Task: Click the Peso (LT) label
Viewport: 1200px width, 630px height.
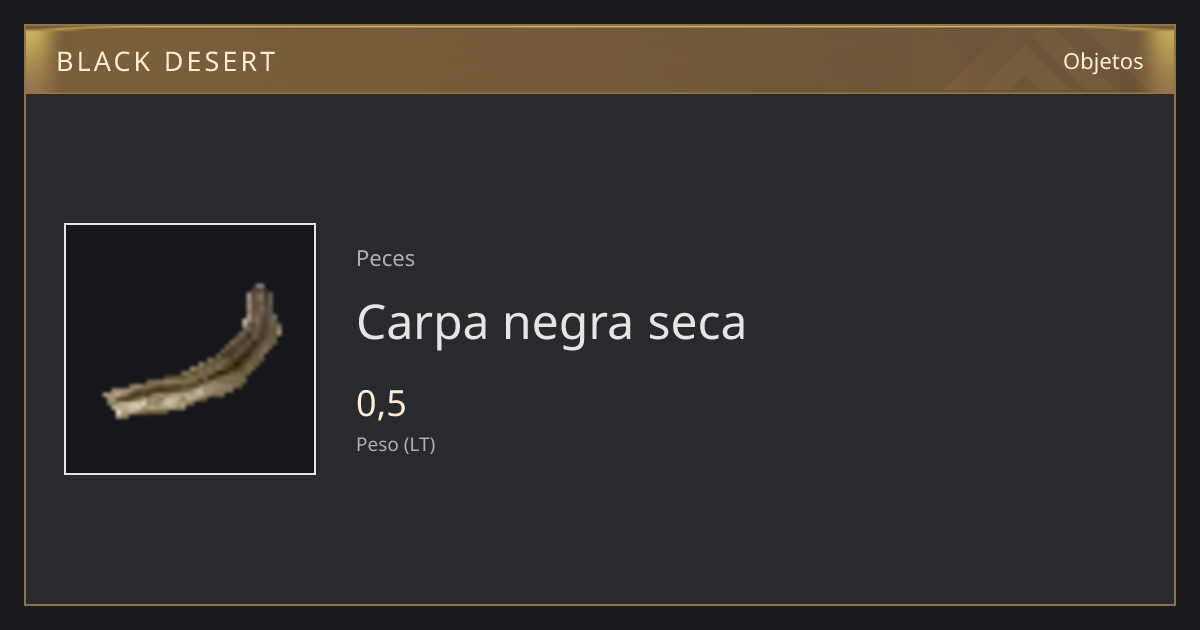Action: pos(396,444)
